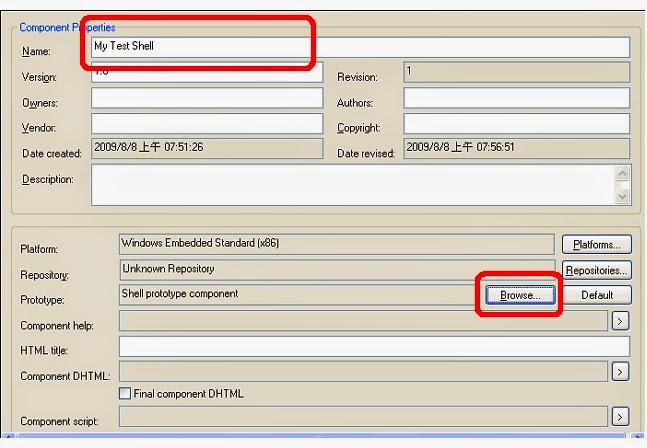
Task: Click the Platform: label
Action: 39,249
